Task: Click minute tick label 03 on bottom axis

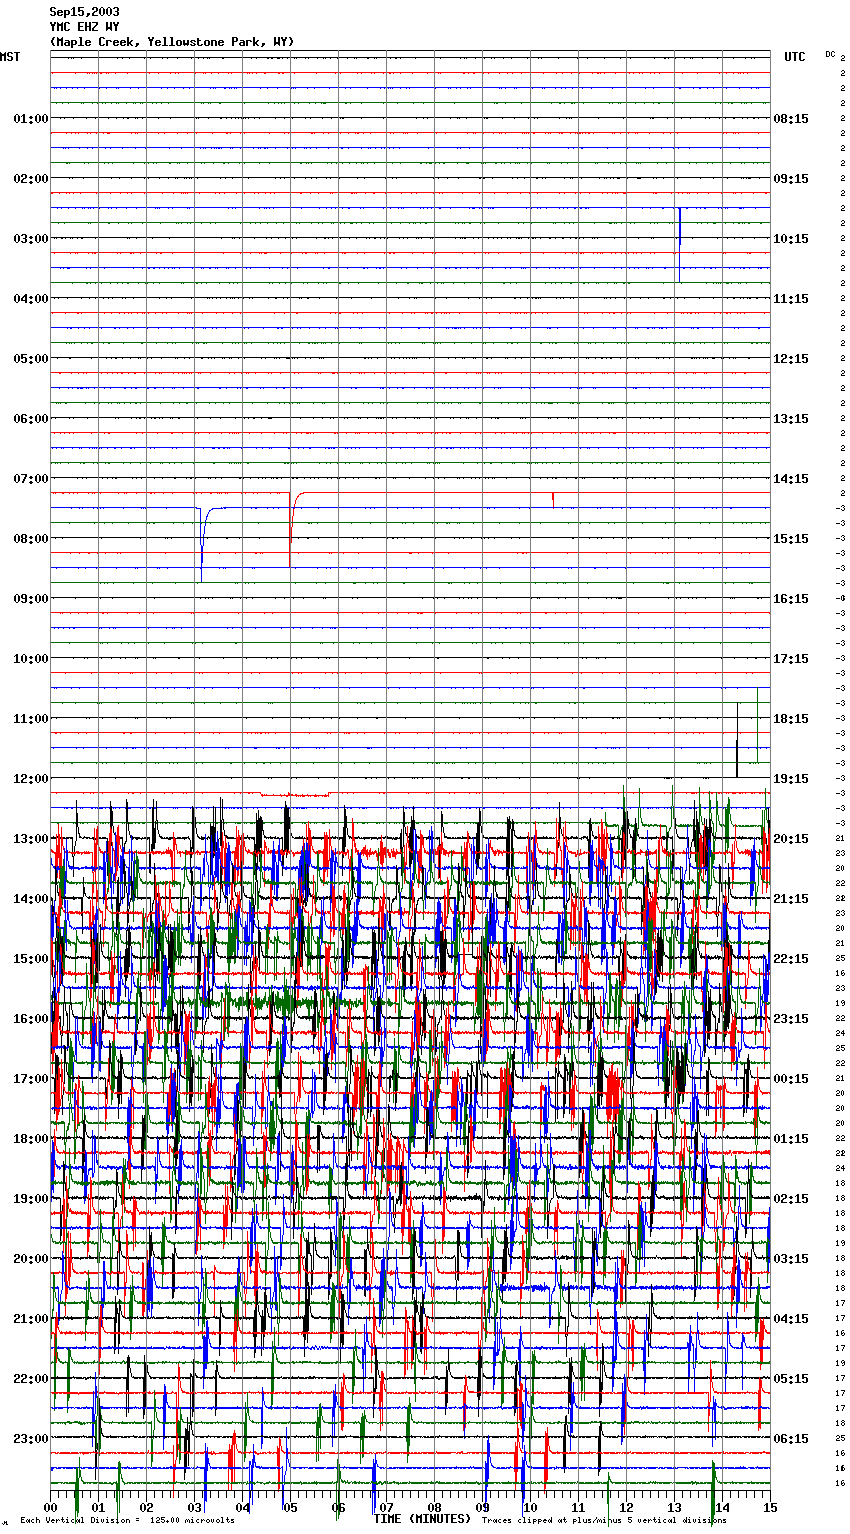Action: [x=194, y=1508]
